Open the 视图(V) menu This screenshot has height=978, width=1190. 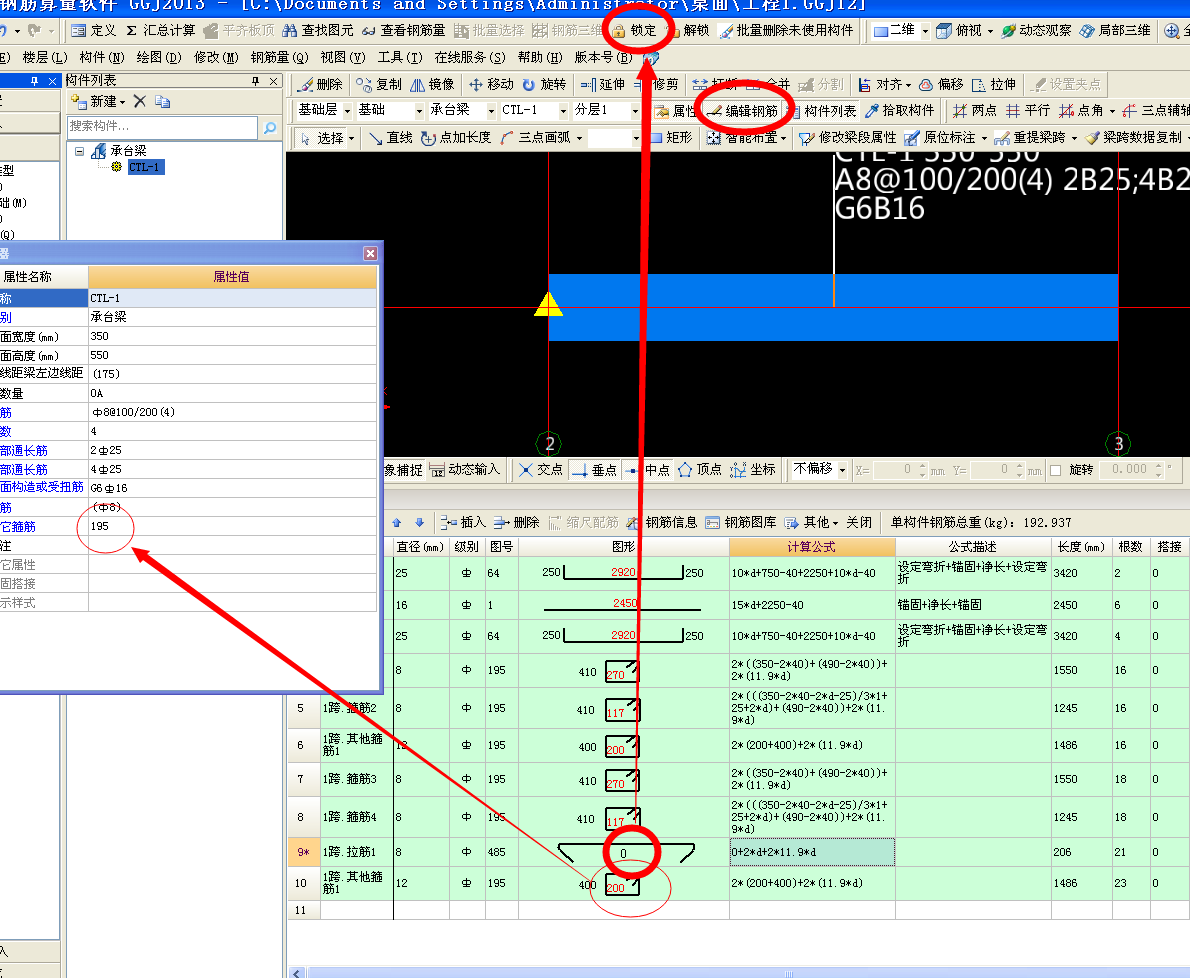pyautogui.click(x=343, y=58)
